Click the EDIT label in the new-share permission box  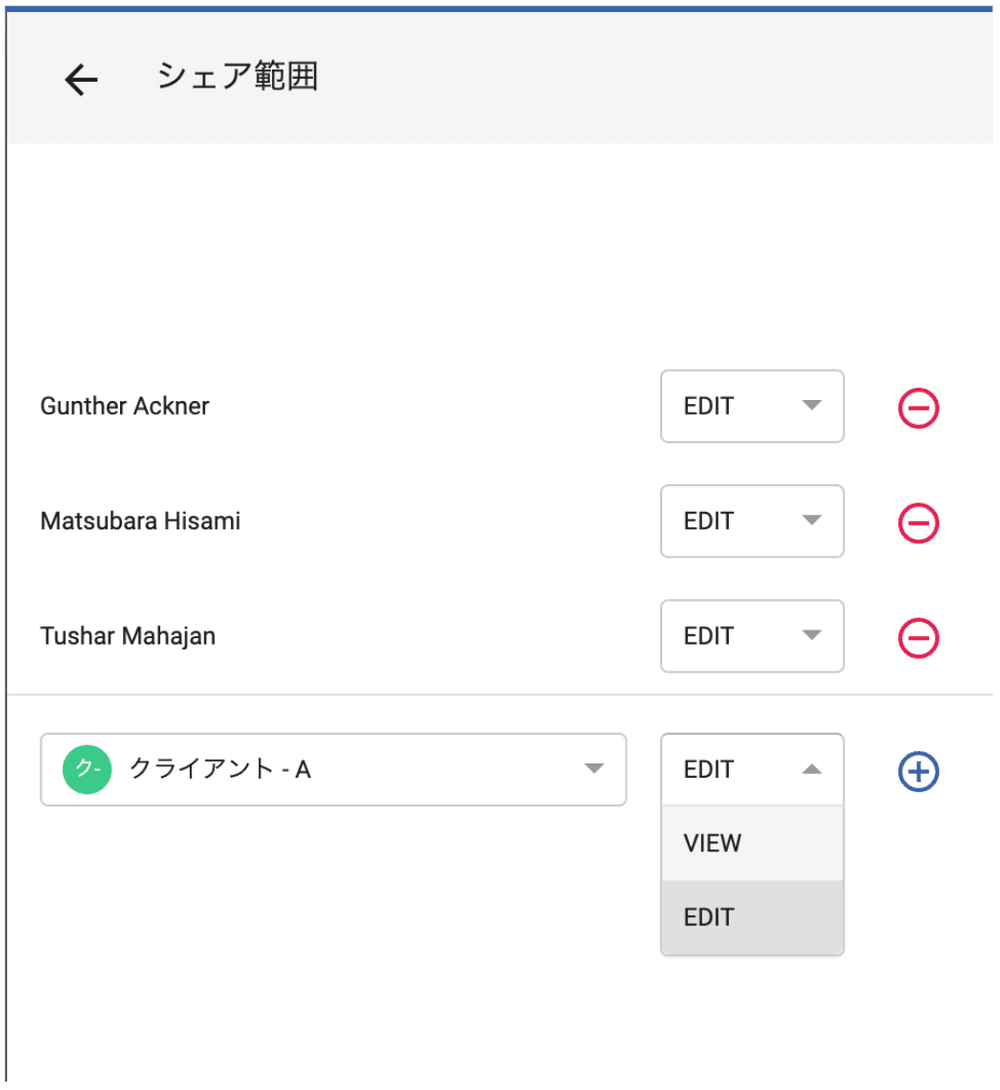coord(709,770)
